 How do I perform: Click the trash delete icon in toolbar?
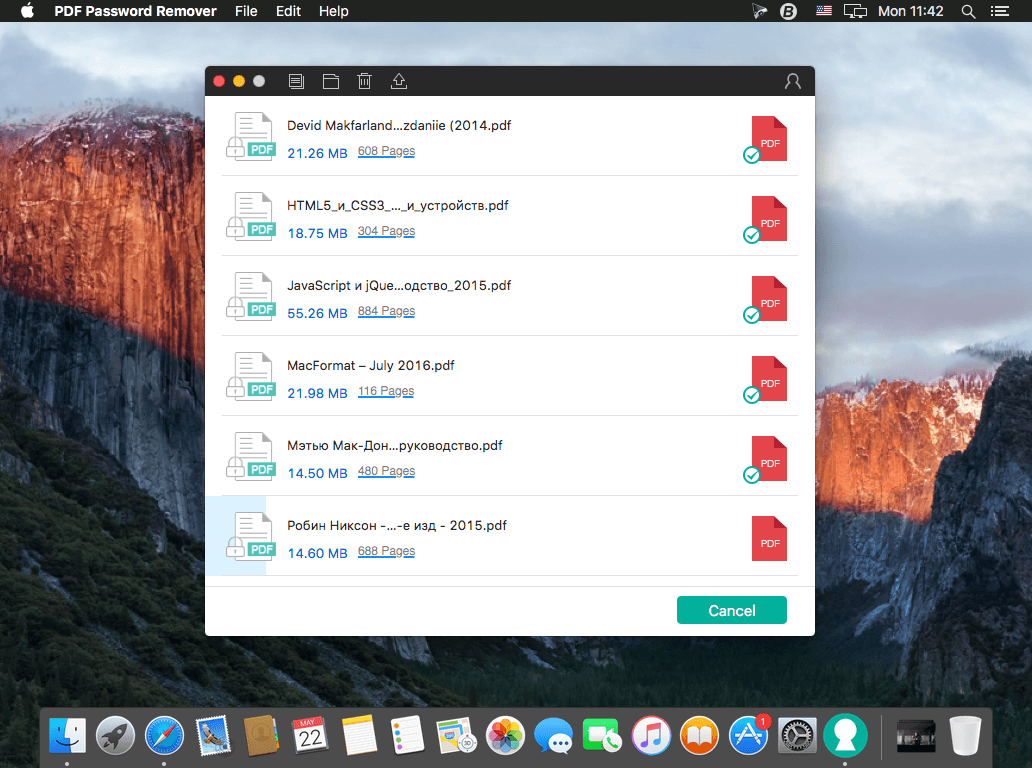tap(364, 81)
